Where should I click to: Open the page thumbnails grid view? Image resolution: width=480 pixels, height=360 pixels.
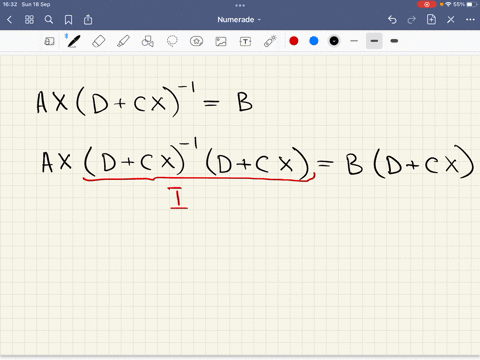click(x=29, y=20)
